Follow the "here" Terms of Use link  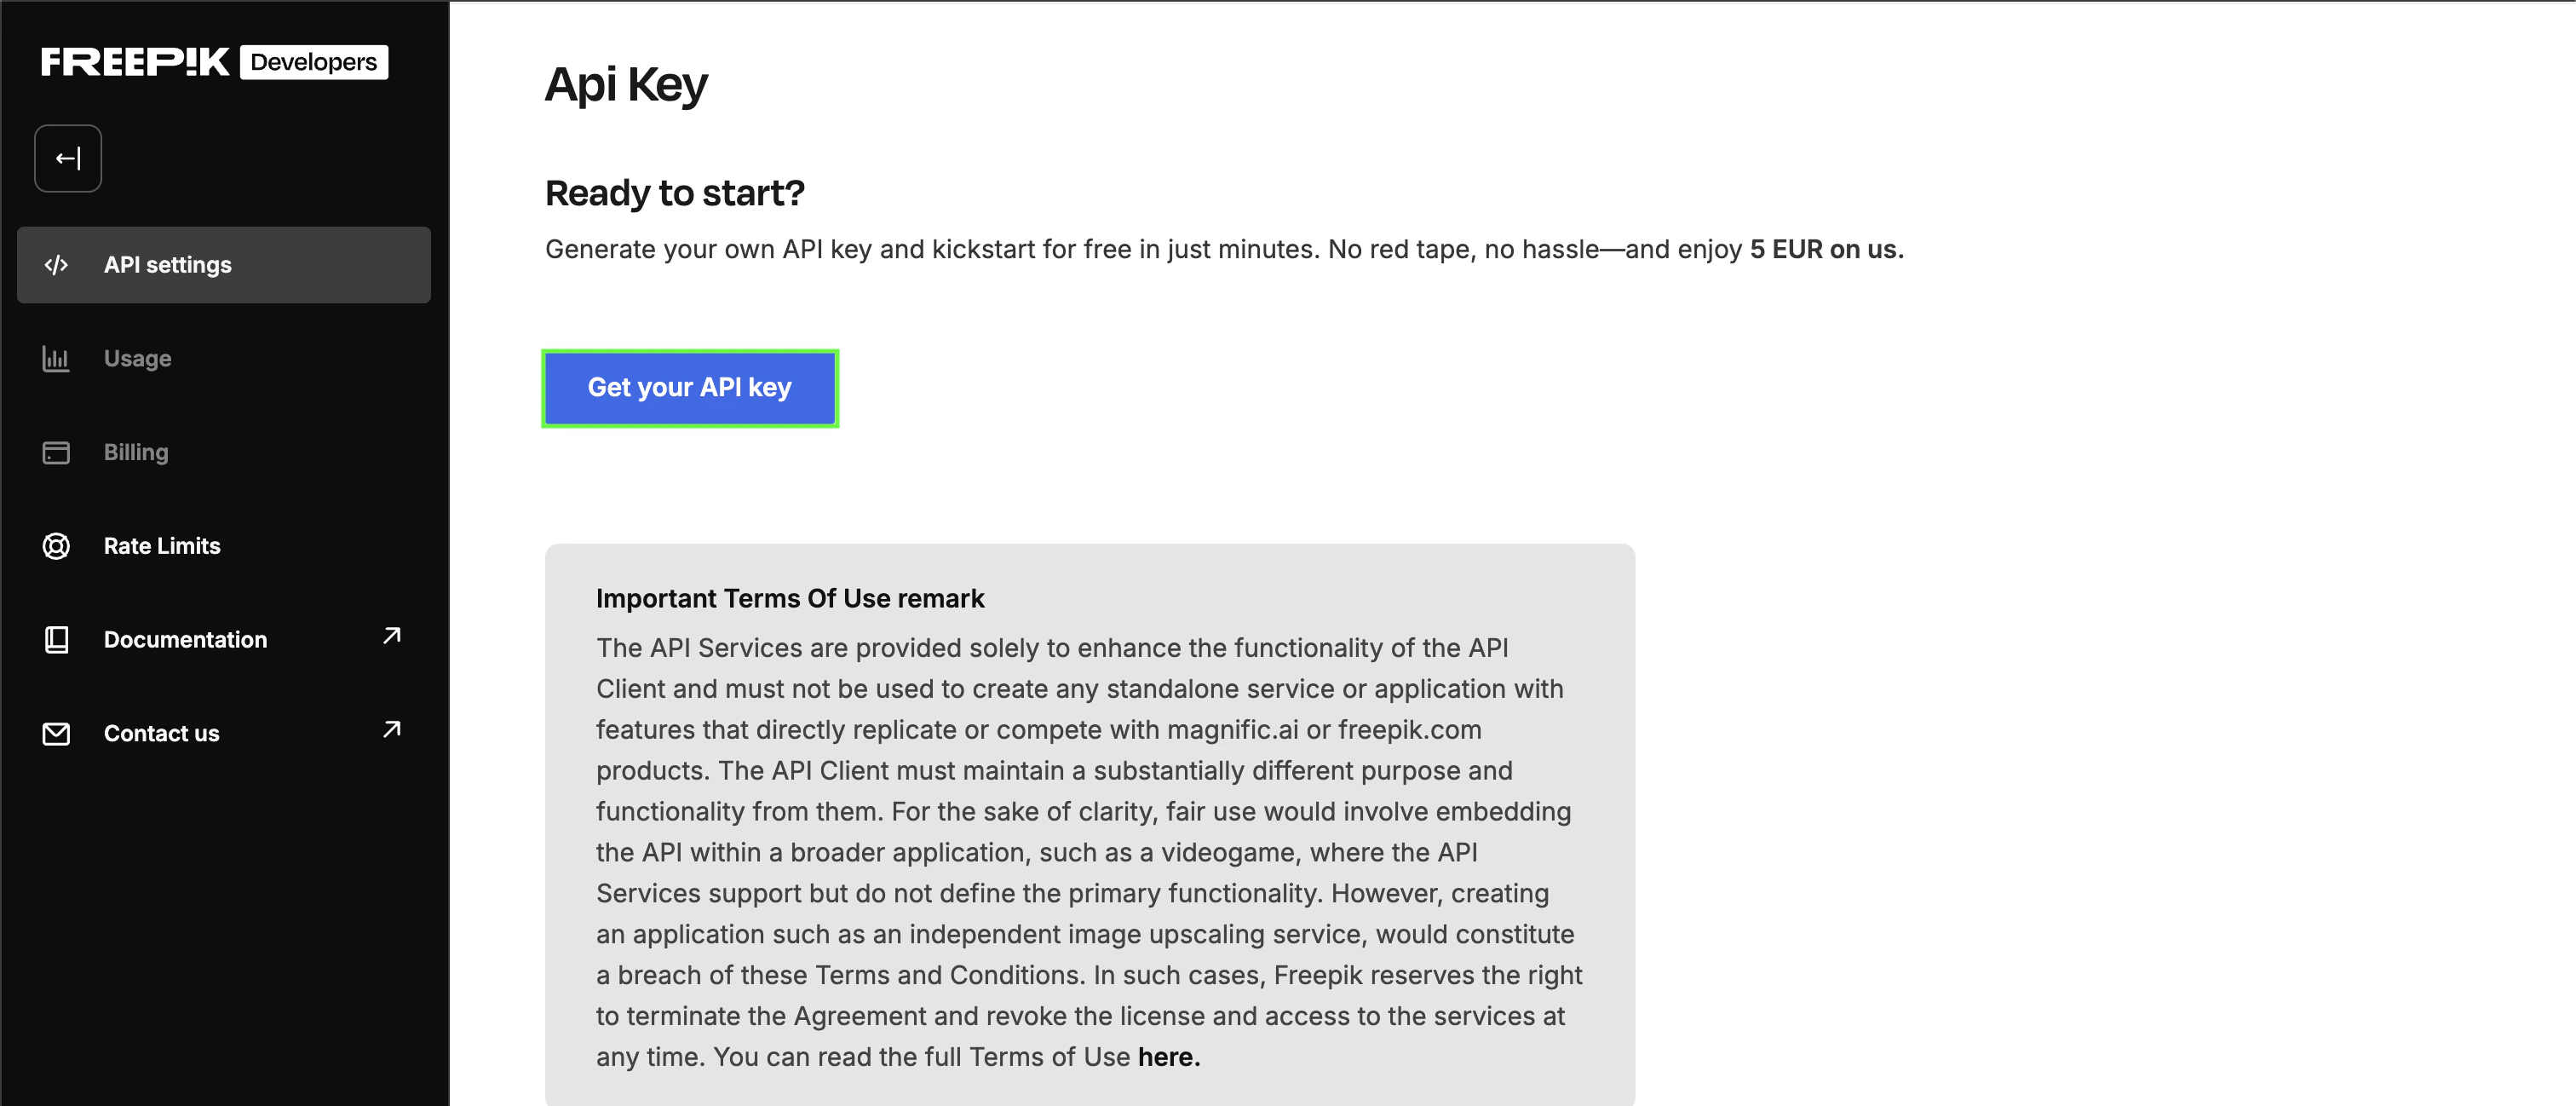tap(1165, 1057)
